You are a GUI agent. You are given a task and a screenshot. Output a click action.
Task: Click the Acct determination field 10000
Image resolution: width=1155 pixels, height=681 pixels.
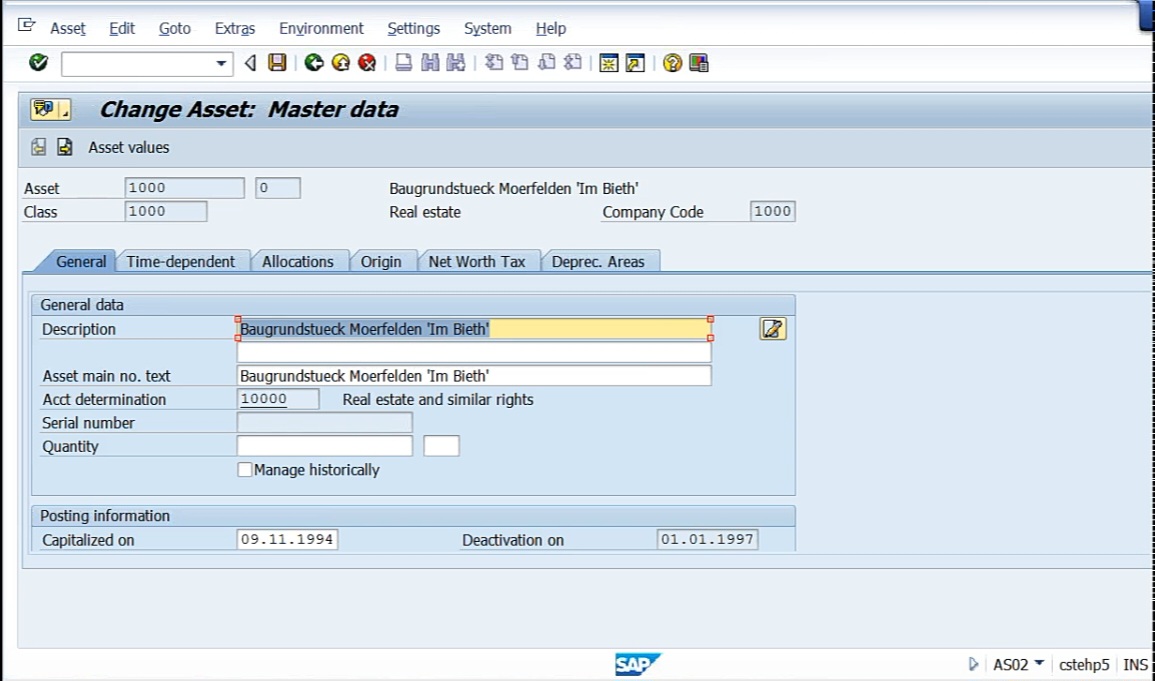coord(278,399)
